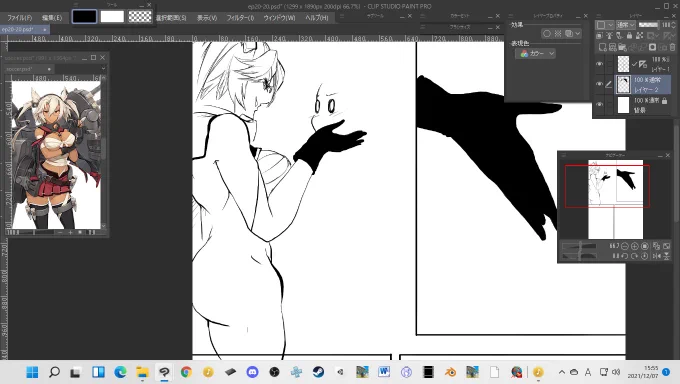The image size is (680, 384).
Task: Open Windows taskbar Search
Action: (54, 372)
